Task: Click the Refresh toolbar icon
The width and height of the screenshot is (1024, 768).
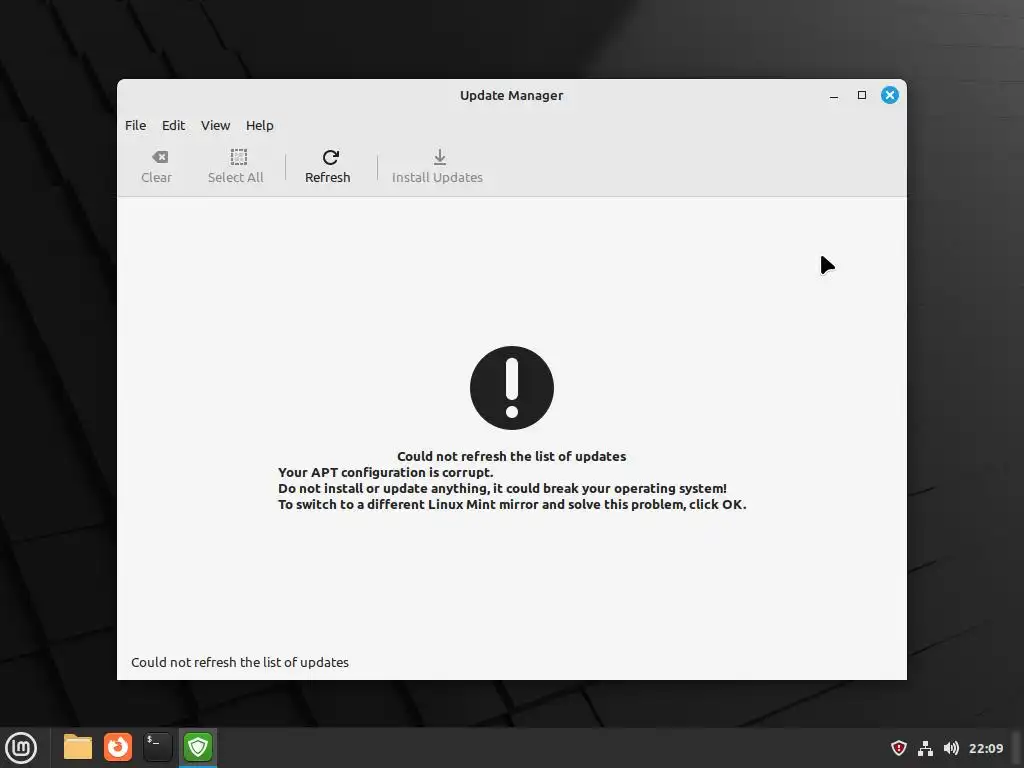Action: [x=330, y=157]
